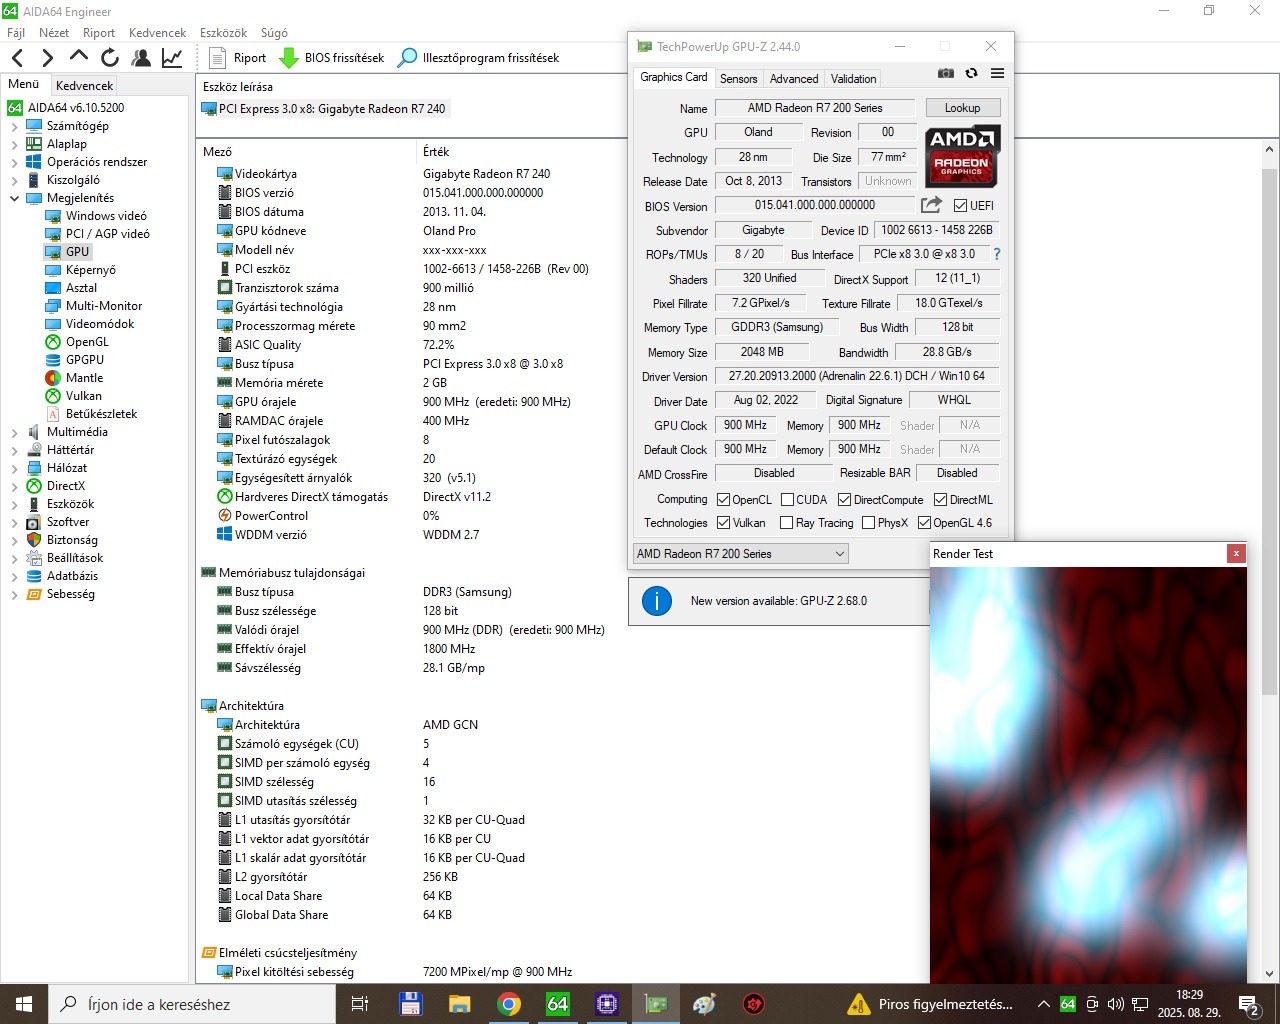Click the GPU-Z refresh icon

click(971, 73)
